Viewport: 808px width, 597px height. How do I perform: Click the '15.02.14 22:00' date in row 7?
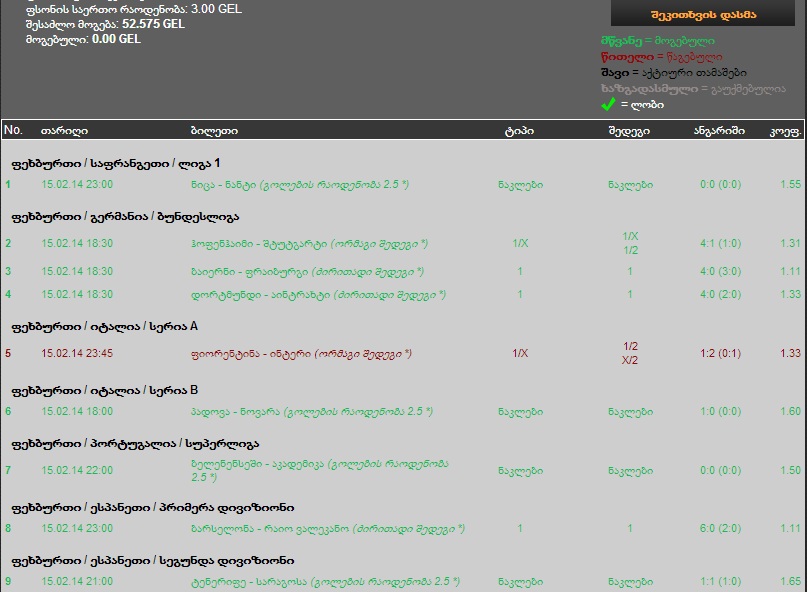tap(77, 470)
